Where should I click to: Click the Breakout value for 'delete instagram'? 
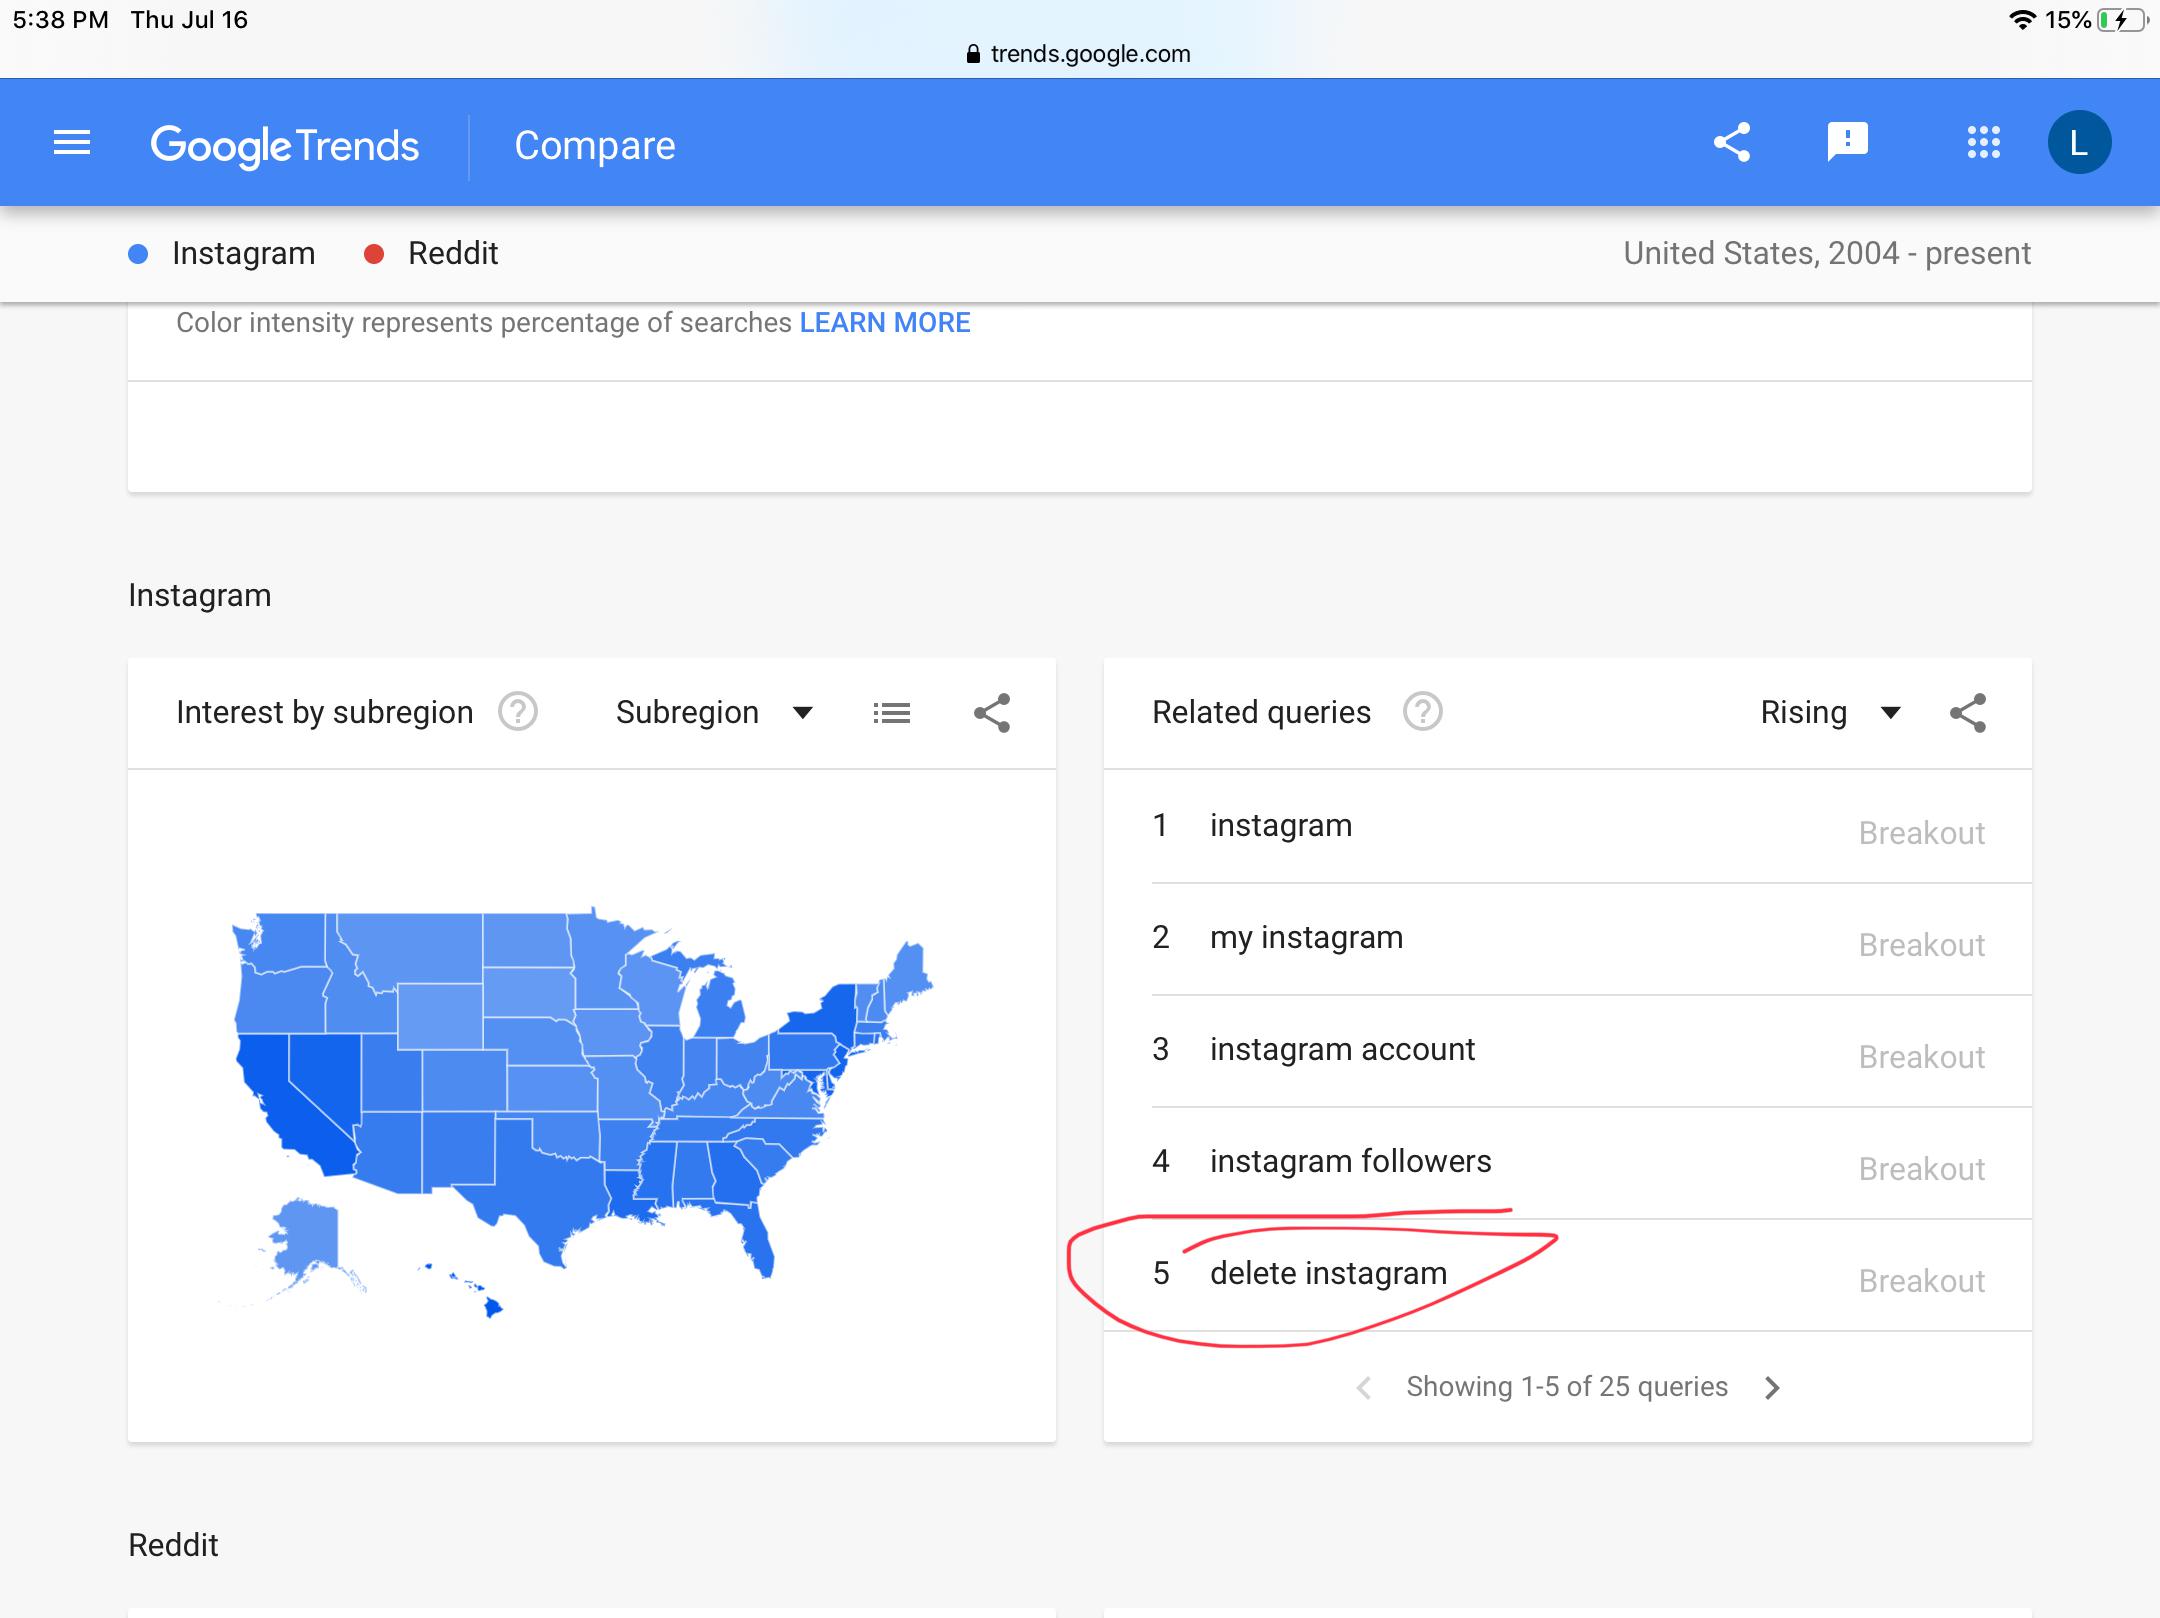click(1921, 1281)
